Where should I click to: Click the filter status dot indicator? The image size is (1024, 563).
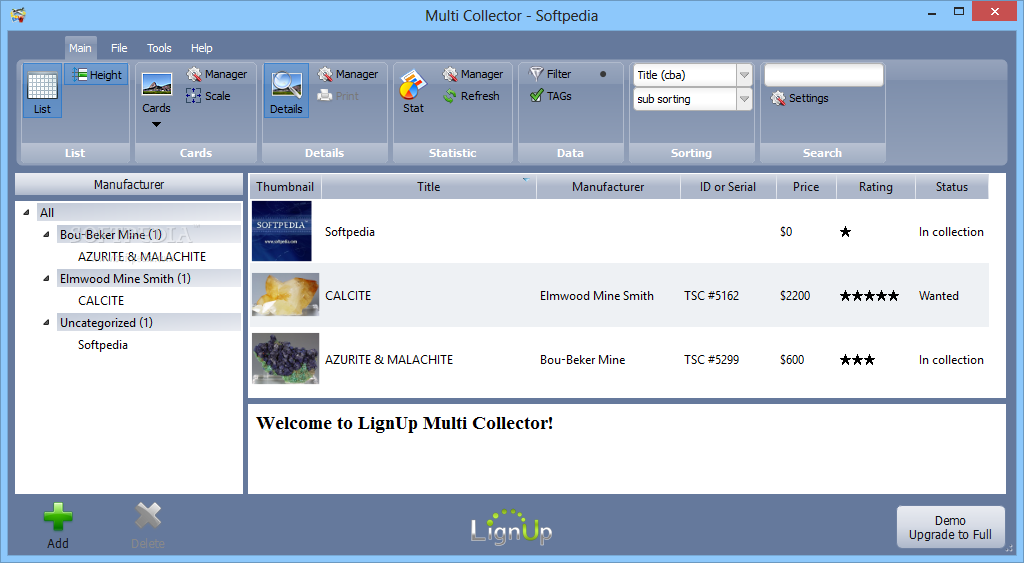coord(603,74)
